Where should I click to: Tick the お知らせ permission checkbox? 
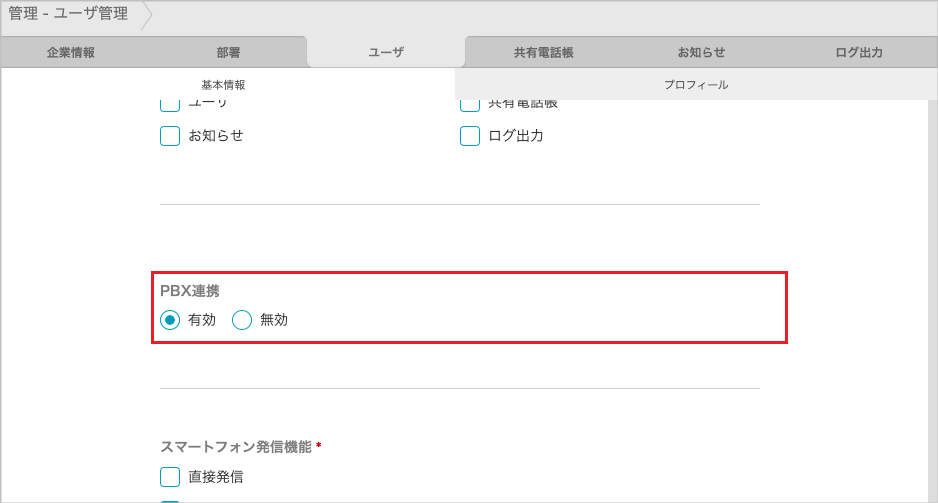[x=170, y=136]
